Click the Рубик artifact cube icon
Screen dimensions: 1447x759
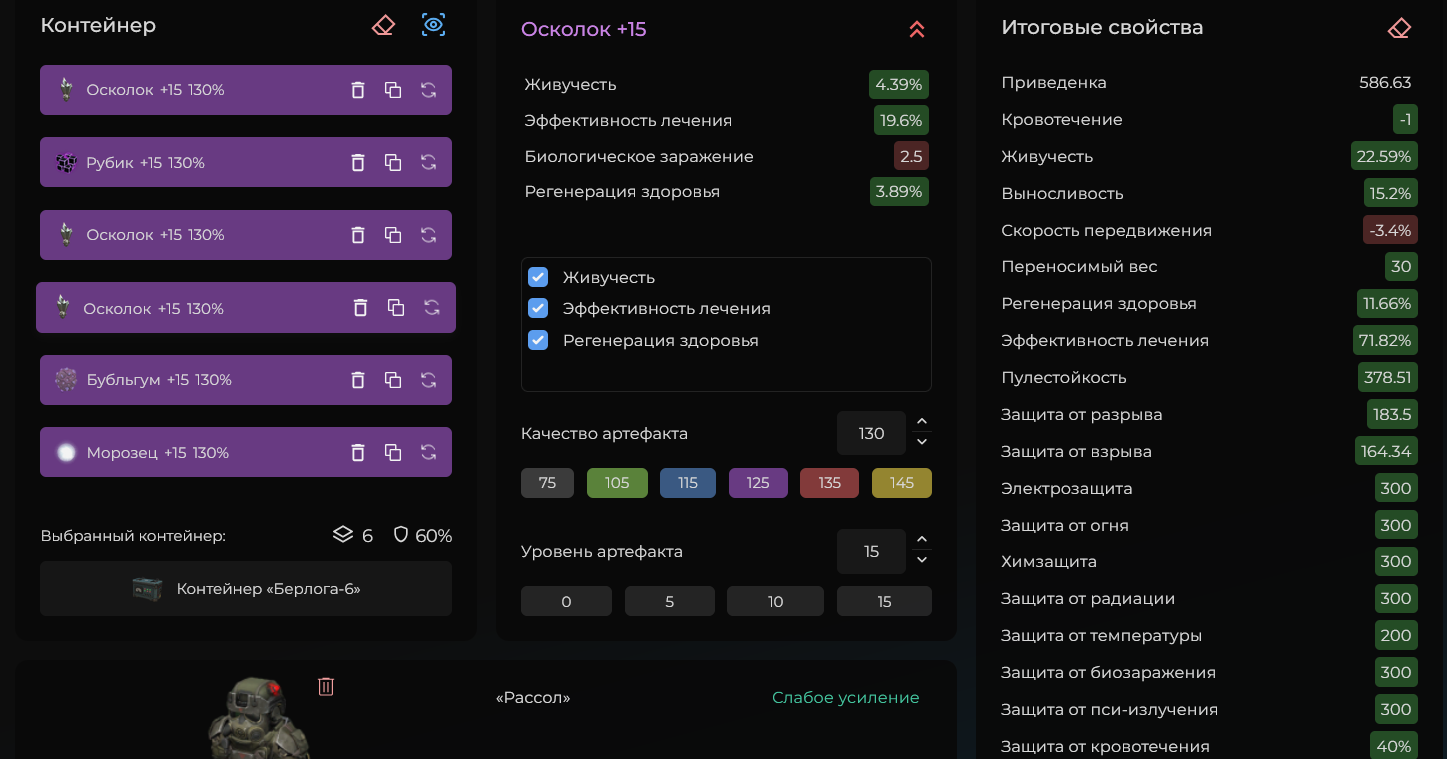click(66, 163)
